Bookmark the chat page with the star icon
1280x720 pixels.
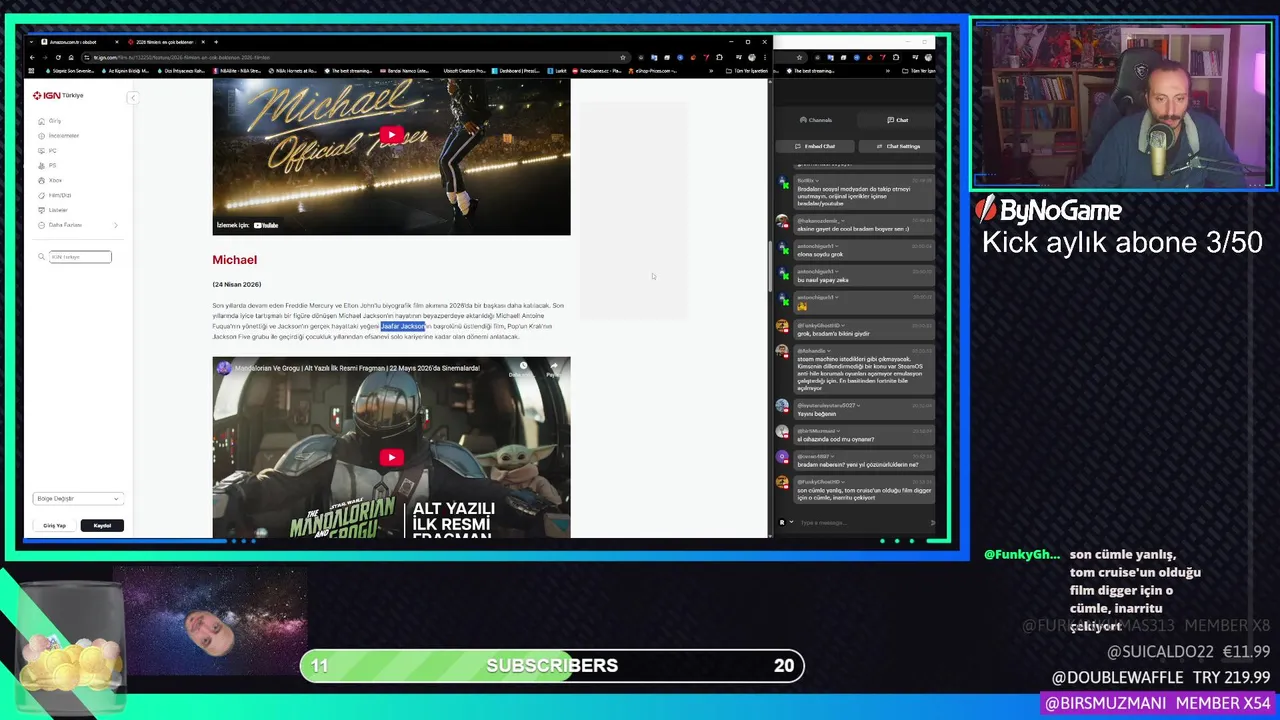(799, 57)
